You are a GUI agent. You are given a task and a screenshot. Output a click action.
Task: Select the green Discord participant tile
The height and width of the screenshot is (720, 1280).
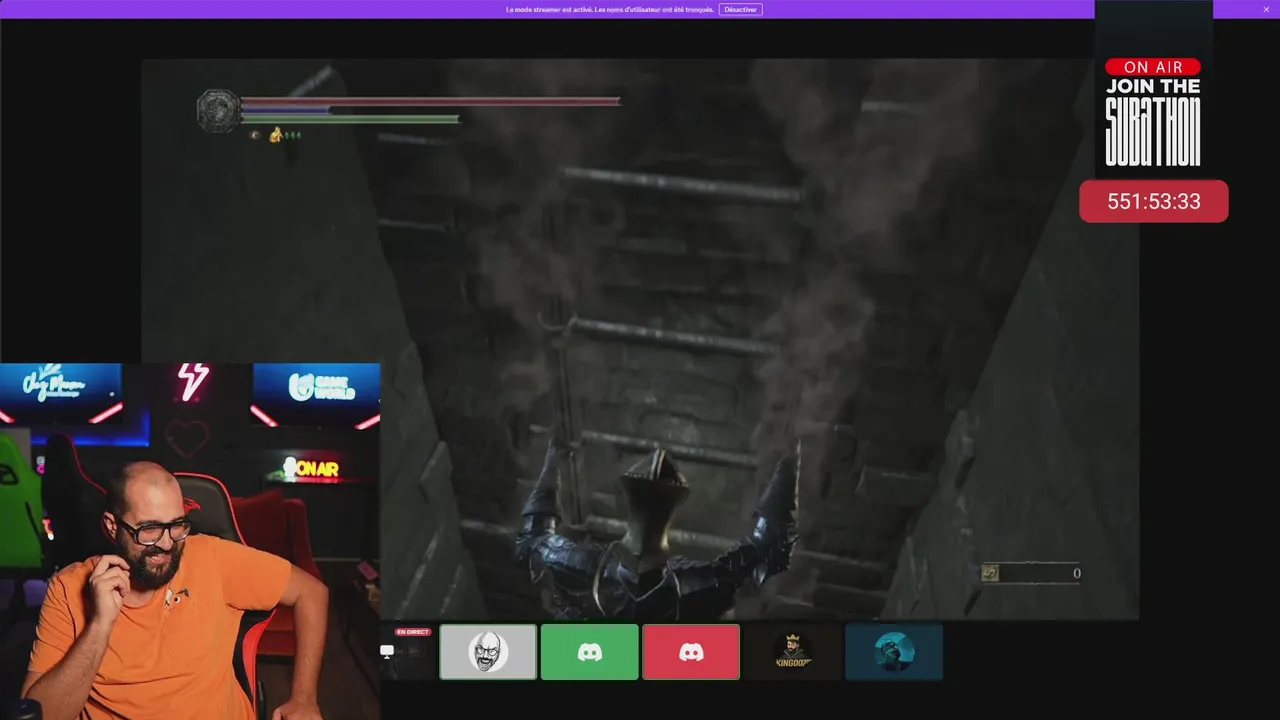pos(590,652)
